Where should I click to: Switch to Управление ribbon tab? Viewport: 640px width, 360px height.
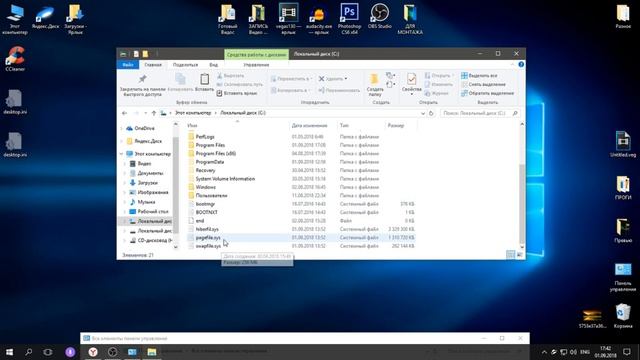pos(256,64)
